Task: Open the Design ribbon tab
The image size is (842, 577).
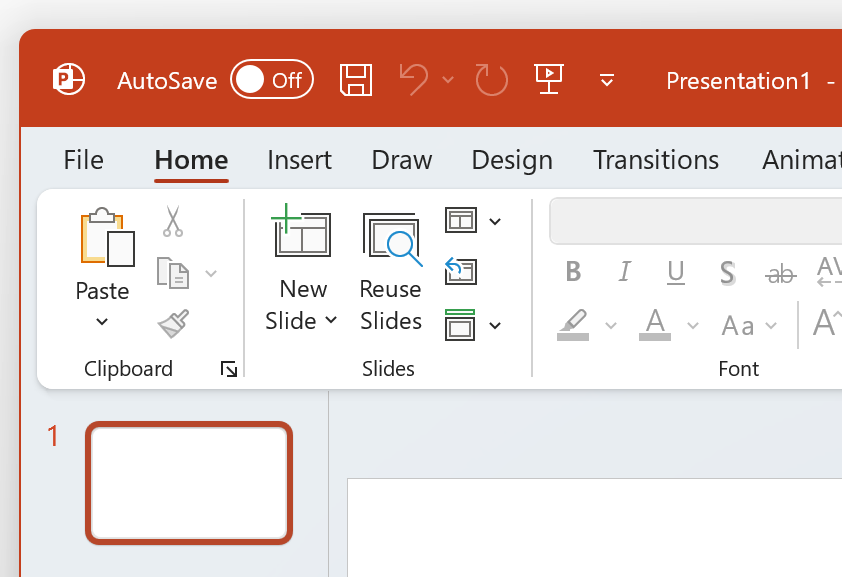Action: pyautogui.click(x=511, y=160)
